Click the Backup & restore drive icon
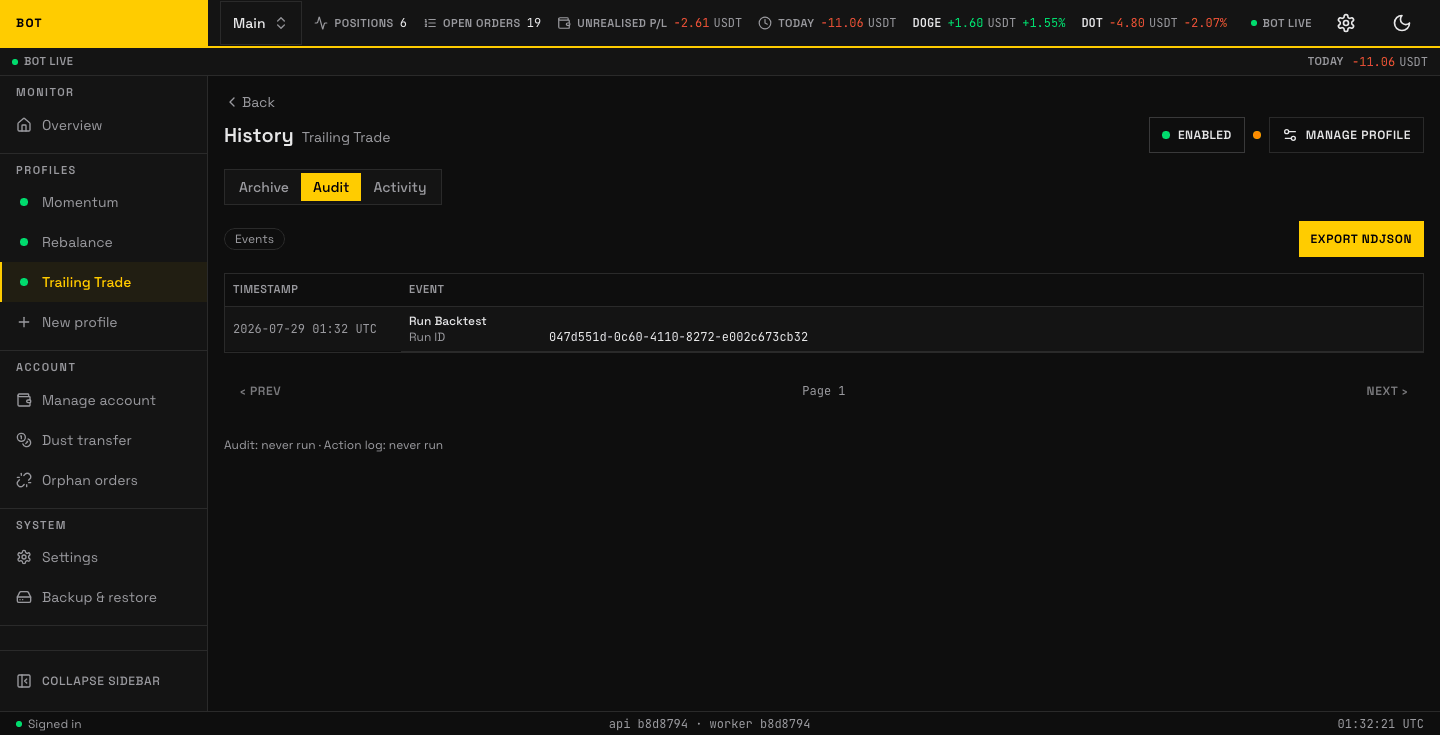The image size is (1440, 735). click(x=25, y=597)
